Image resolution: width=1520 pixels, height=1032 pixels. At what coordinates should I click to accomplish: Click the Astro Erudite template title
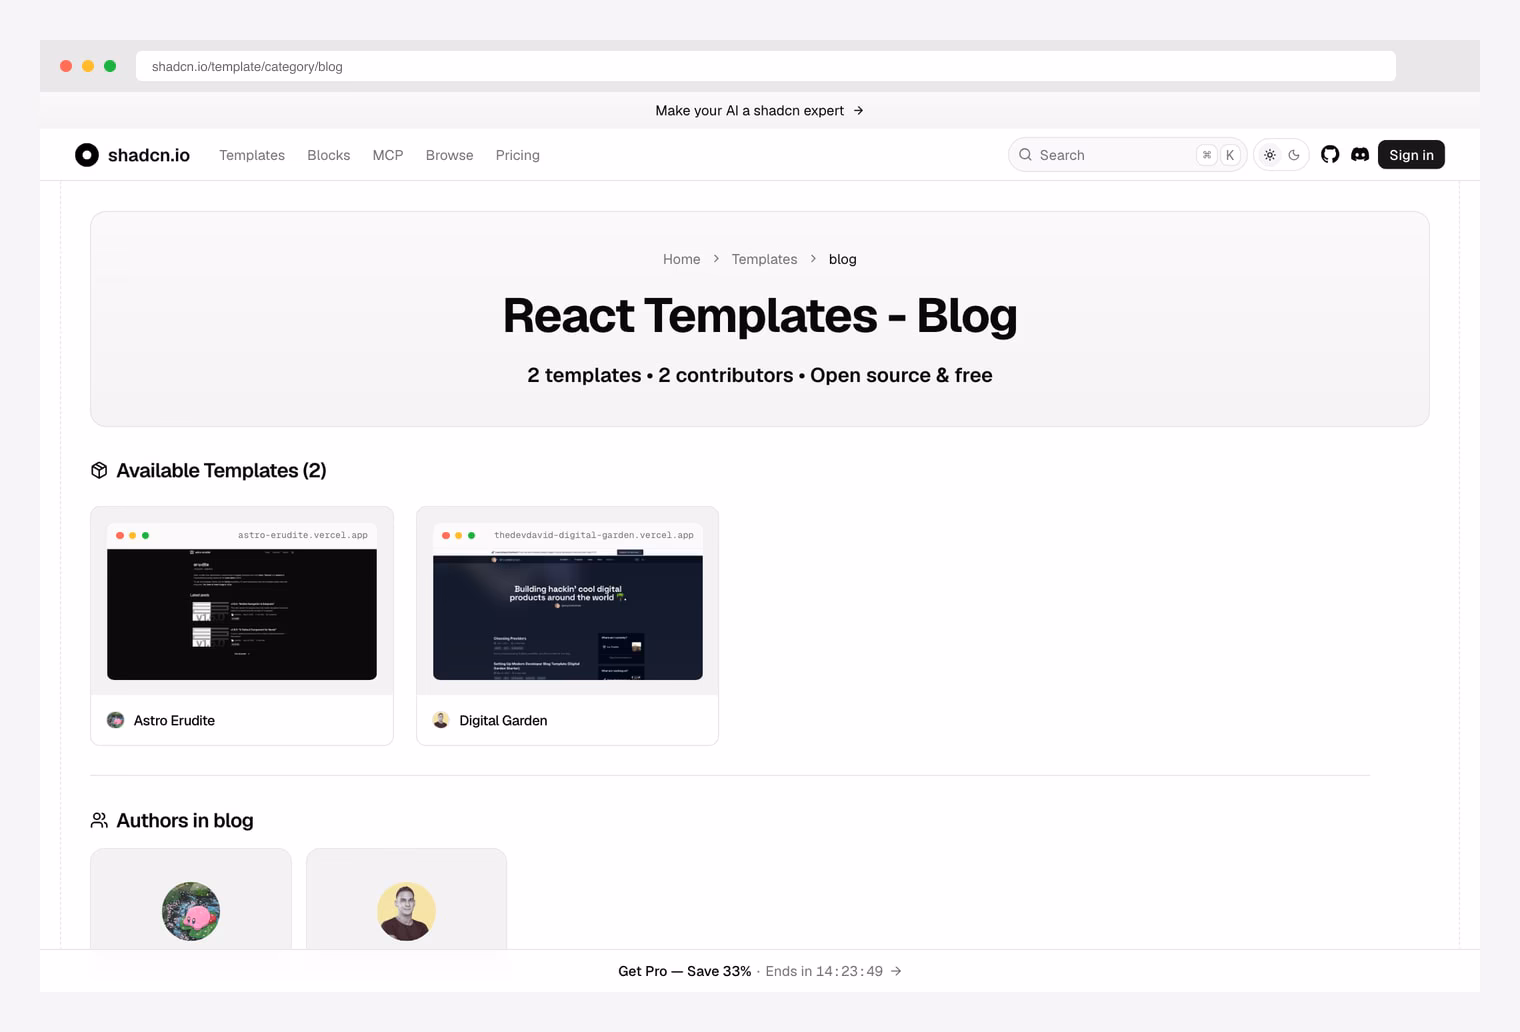pyautogui.click(x=174, y=720)
